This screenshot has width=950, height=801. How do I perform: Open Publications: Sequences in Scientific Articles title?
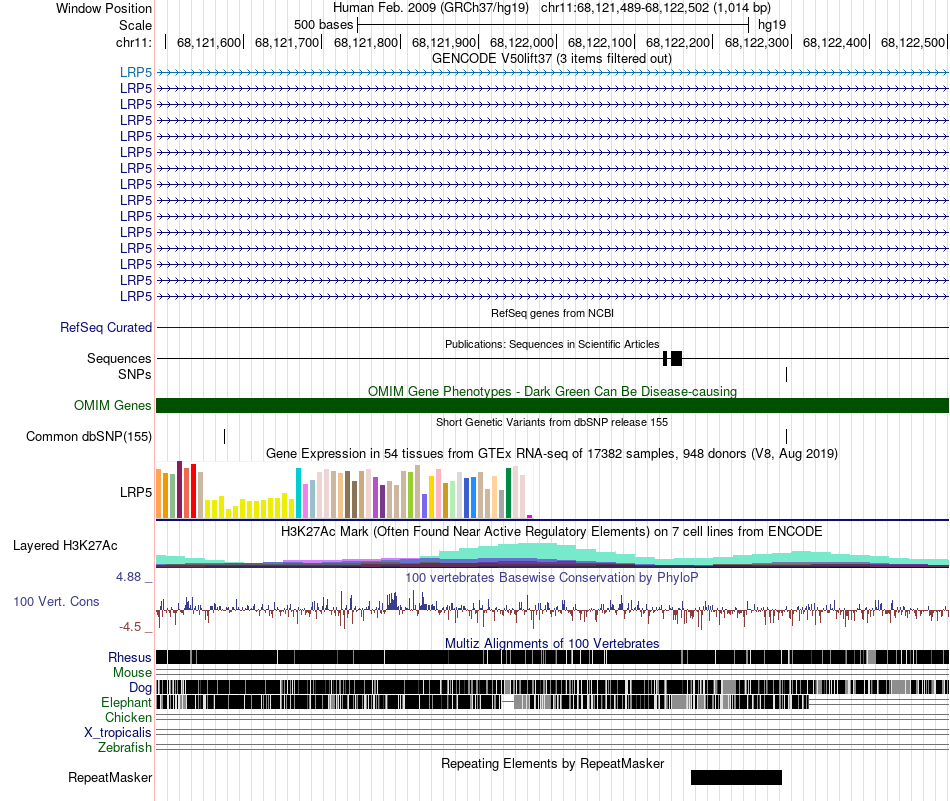point(552,344)
